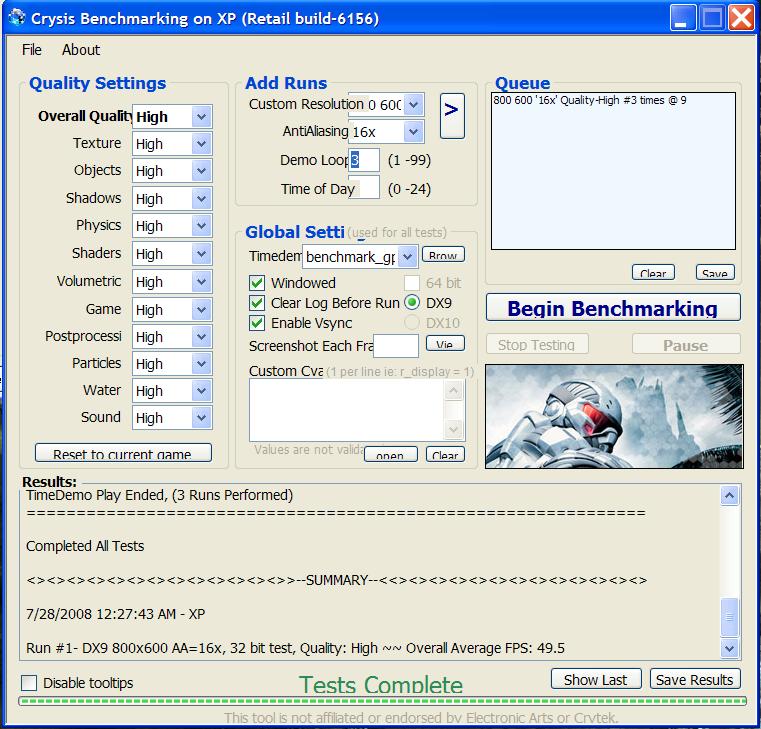Image resolution: width=761 pixels, height=729 pixels.
Task: Click Results scrollbar down arrow
Action: (729, 647)
